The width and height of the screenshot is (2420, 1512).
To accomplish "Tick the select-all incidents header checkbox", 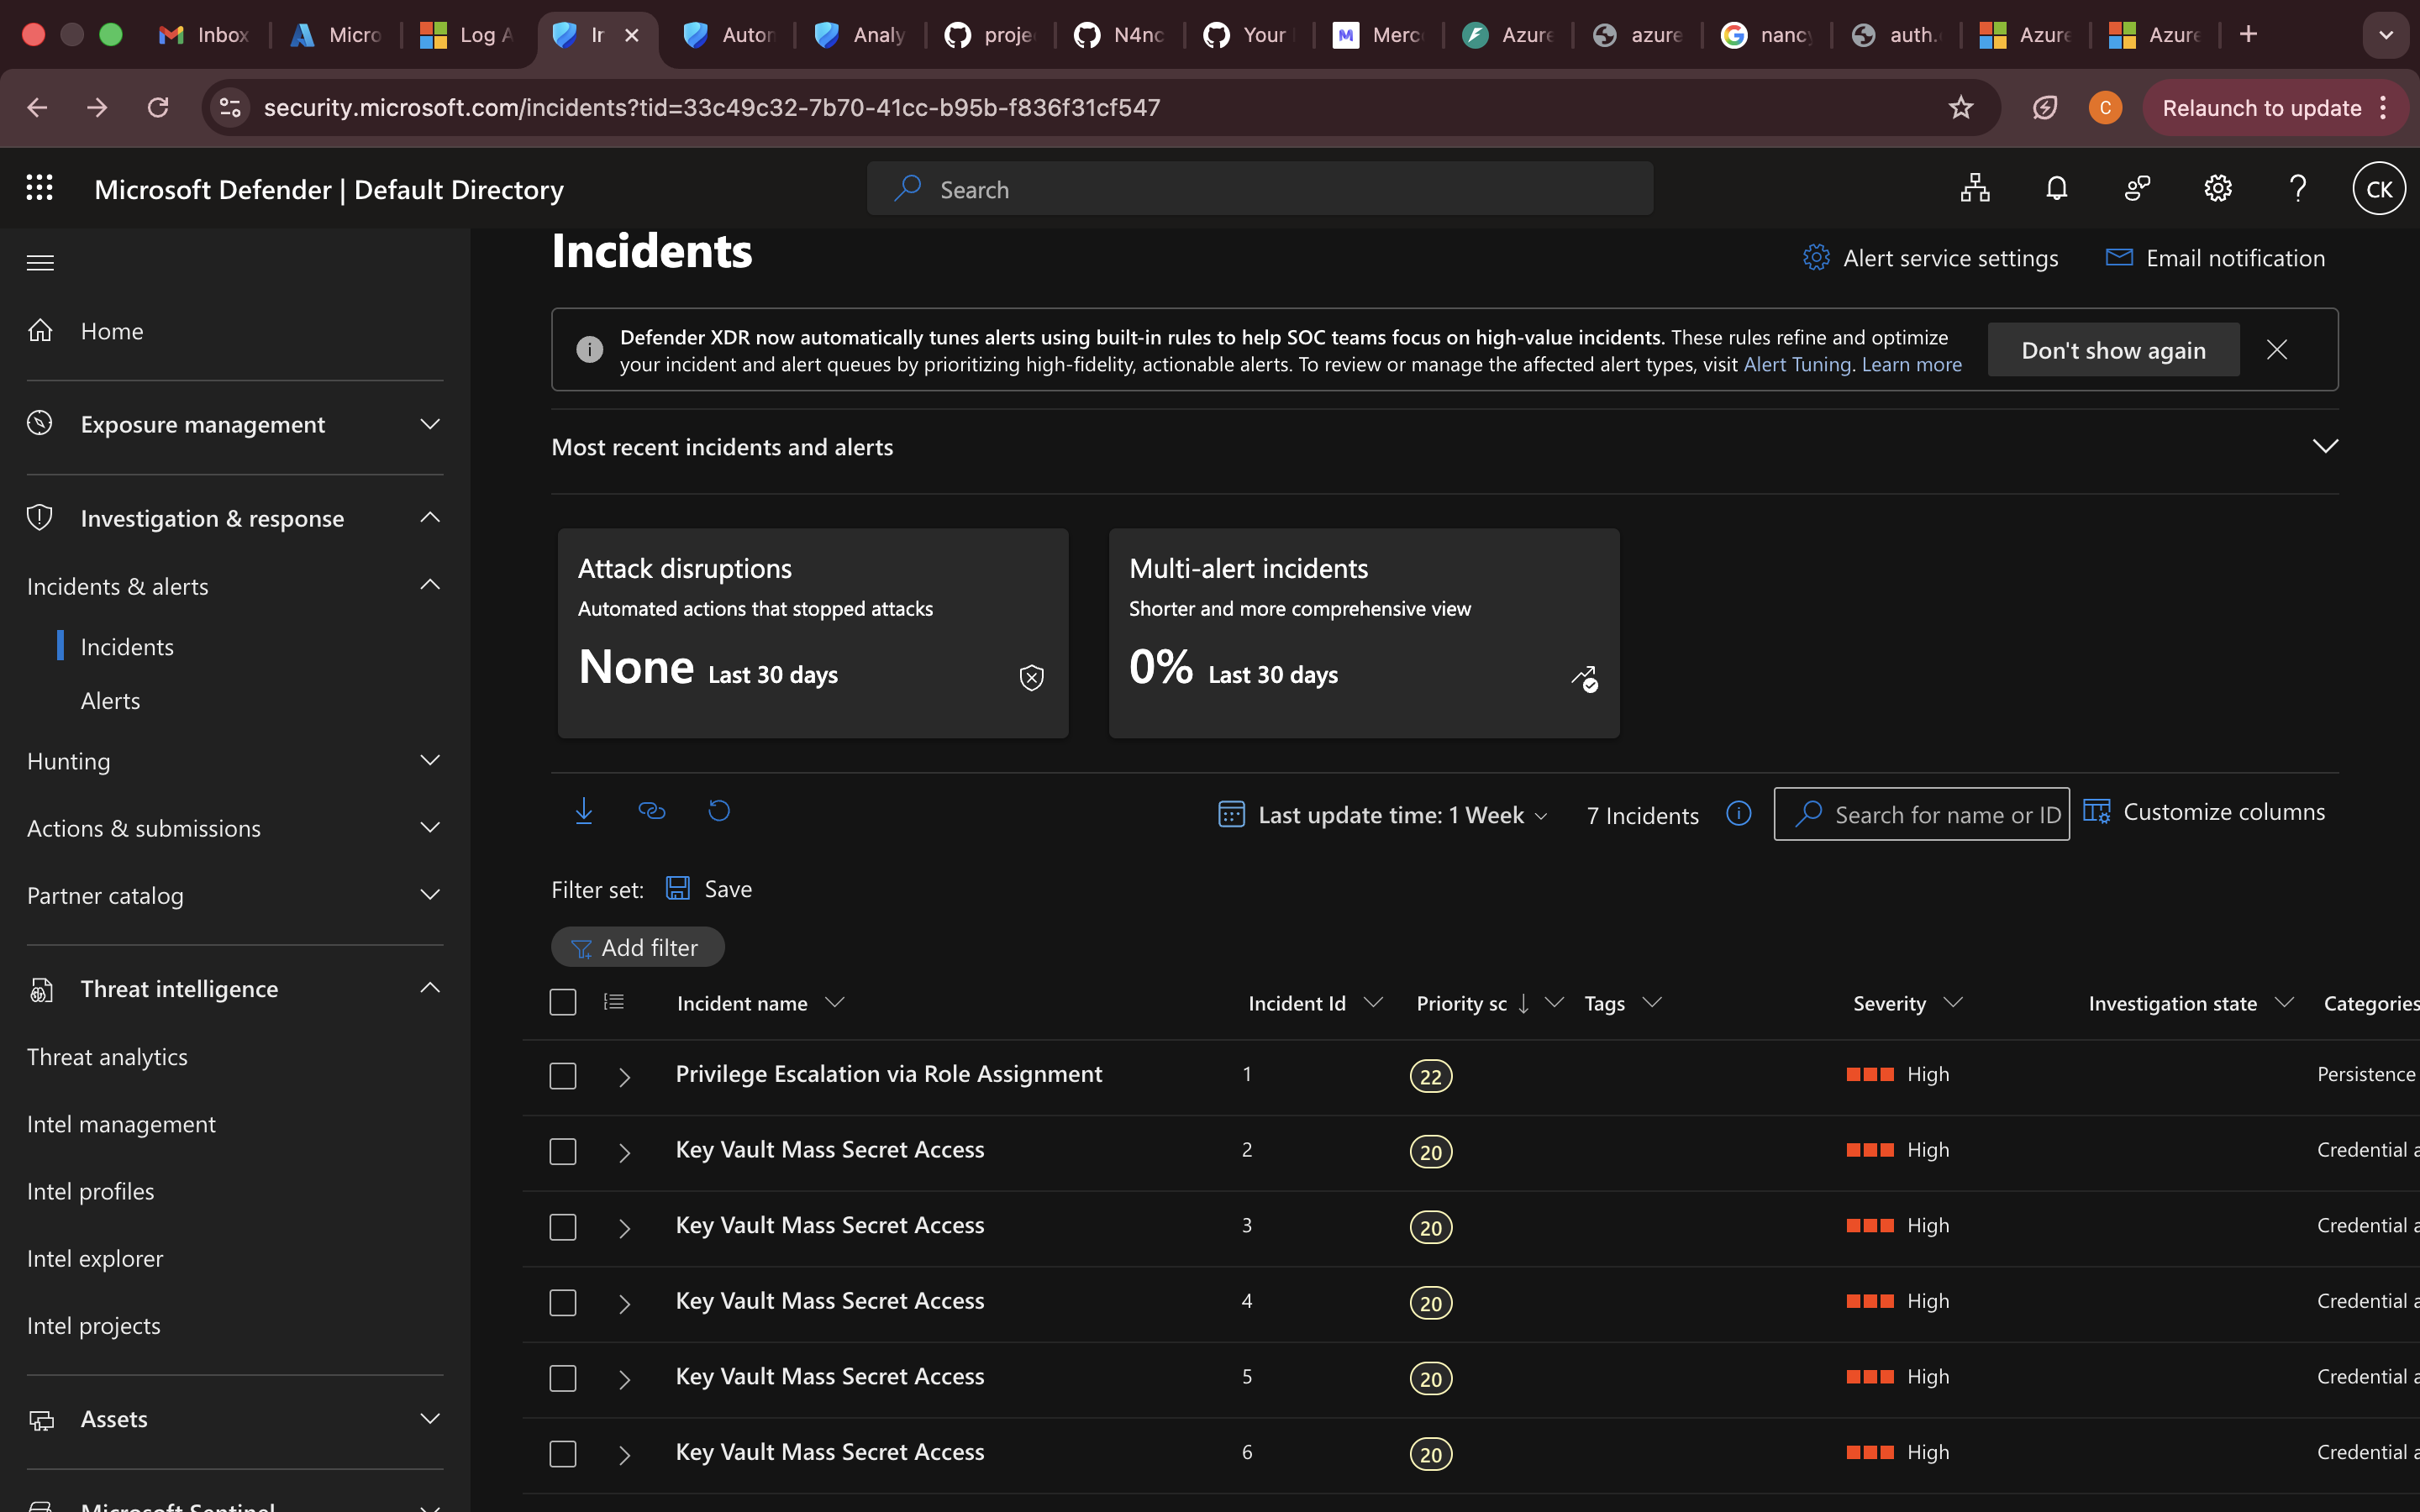I will pyautogui.click(x=563, y=1002).
